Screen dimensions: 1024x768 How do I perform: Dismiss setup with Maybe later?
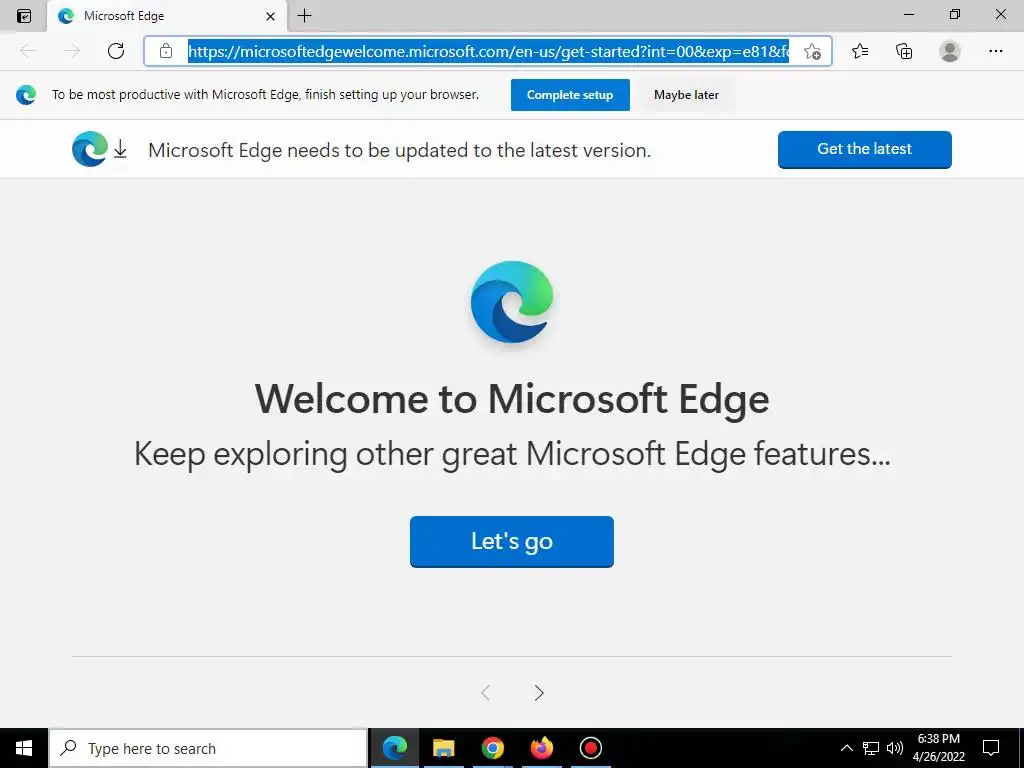(686, 95)
